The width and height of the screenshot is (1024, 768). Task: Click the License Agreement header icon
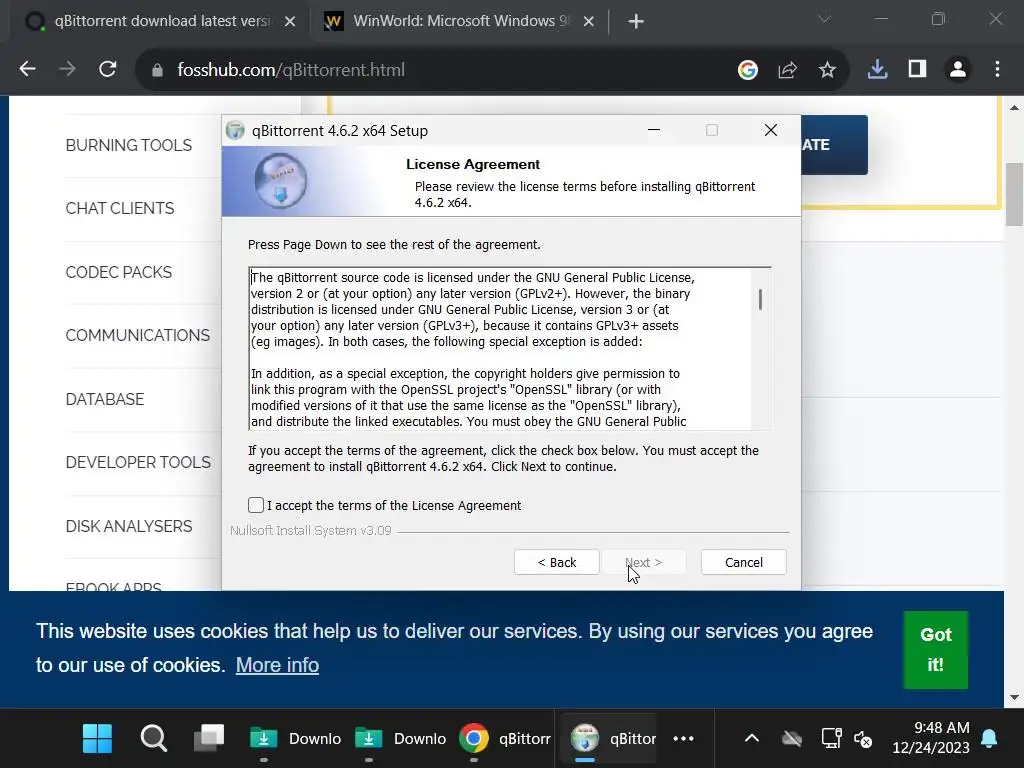click(280, 180)
